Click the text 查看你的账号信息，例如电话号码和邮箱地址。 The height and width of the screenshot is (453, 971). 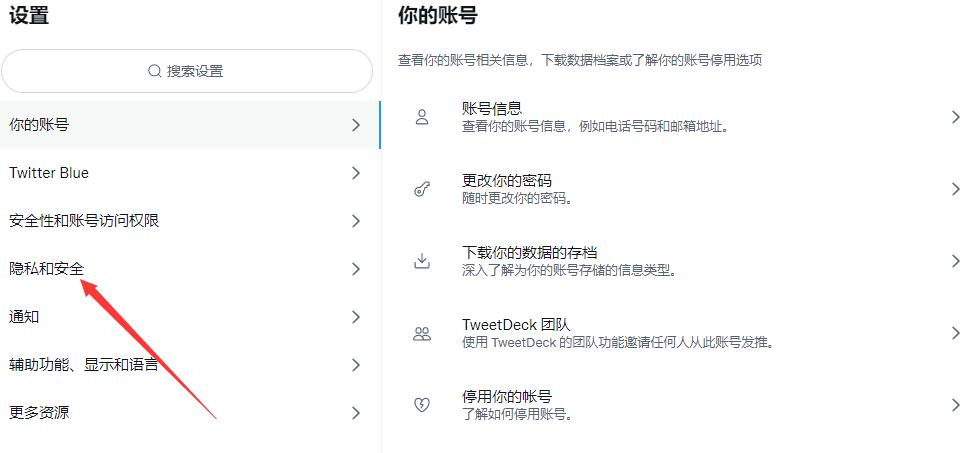coord(596,126)
